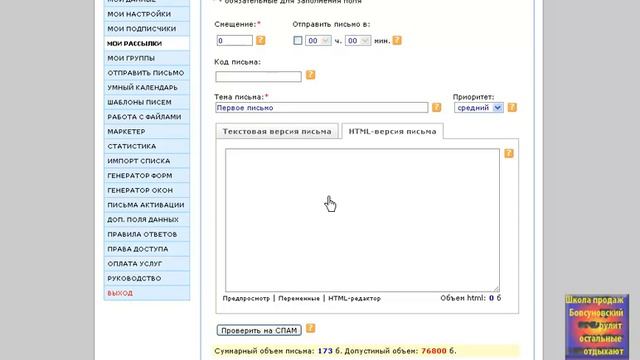The width and height of the screenshot is (640, 360).
Task: Click the Переменные link
Action: (299, 298)
